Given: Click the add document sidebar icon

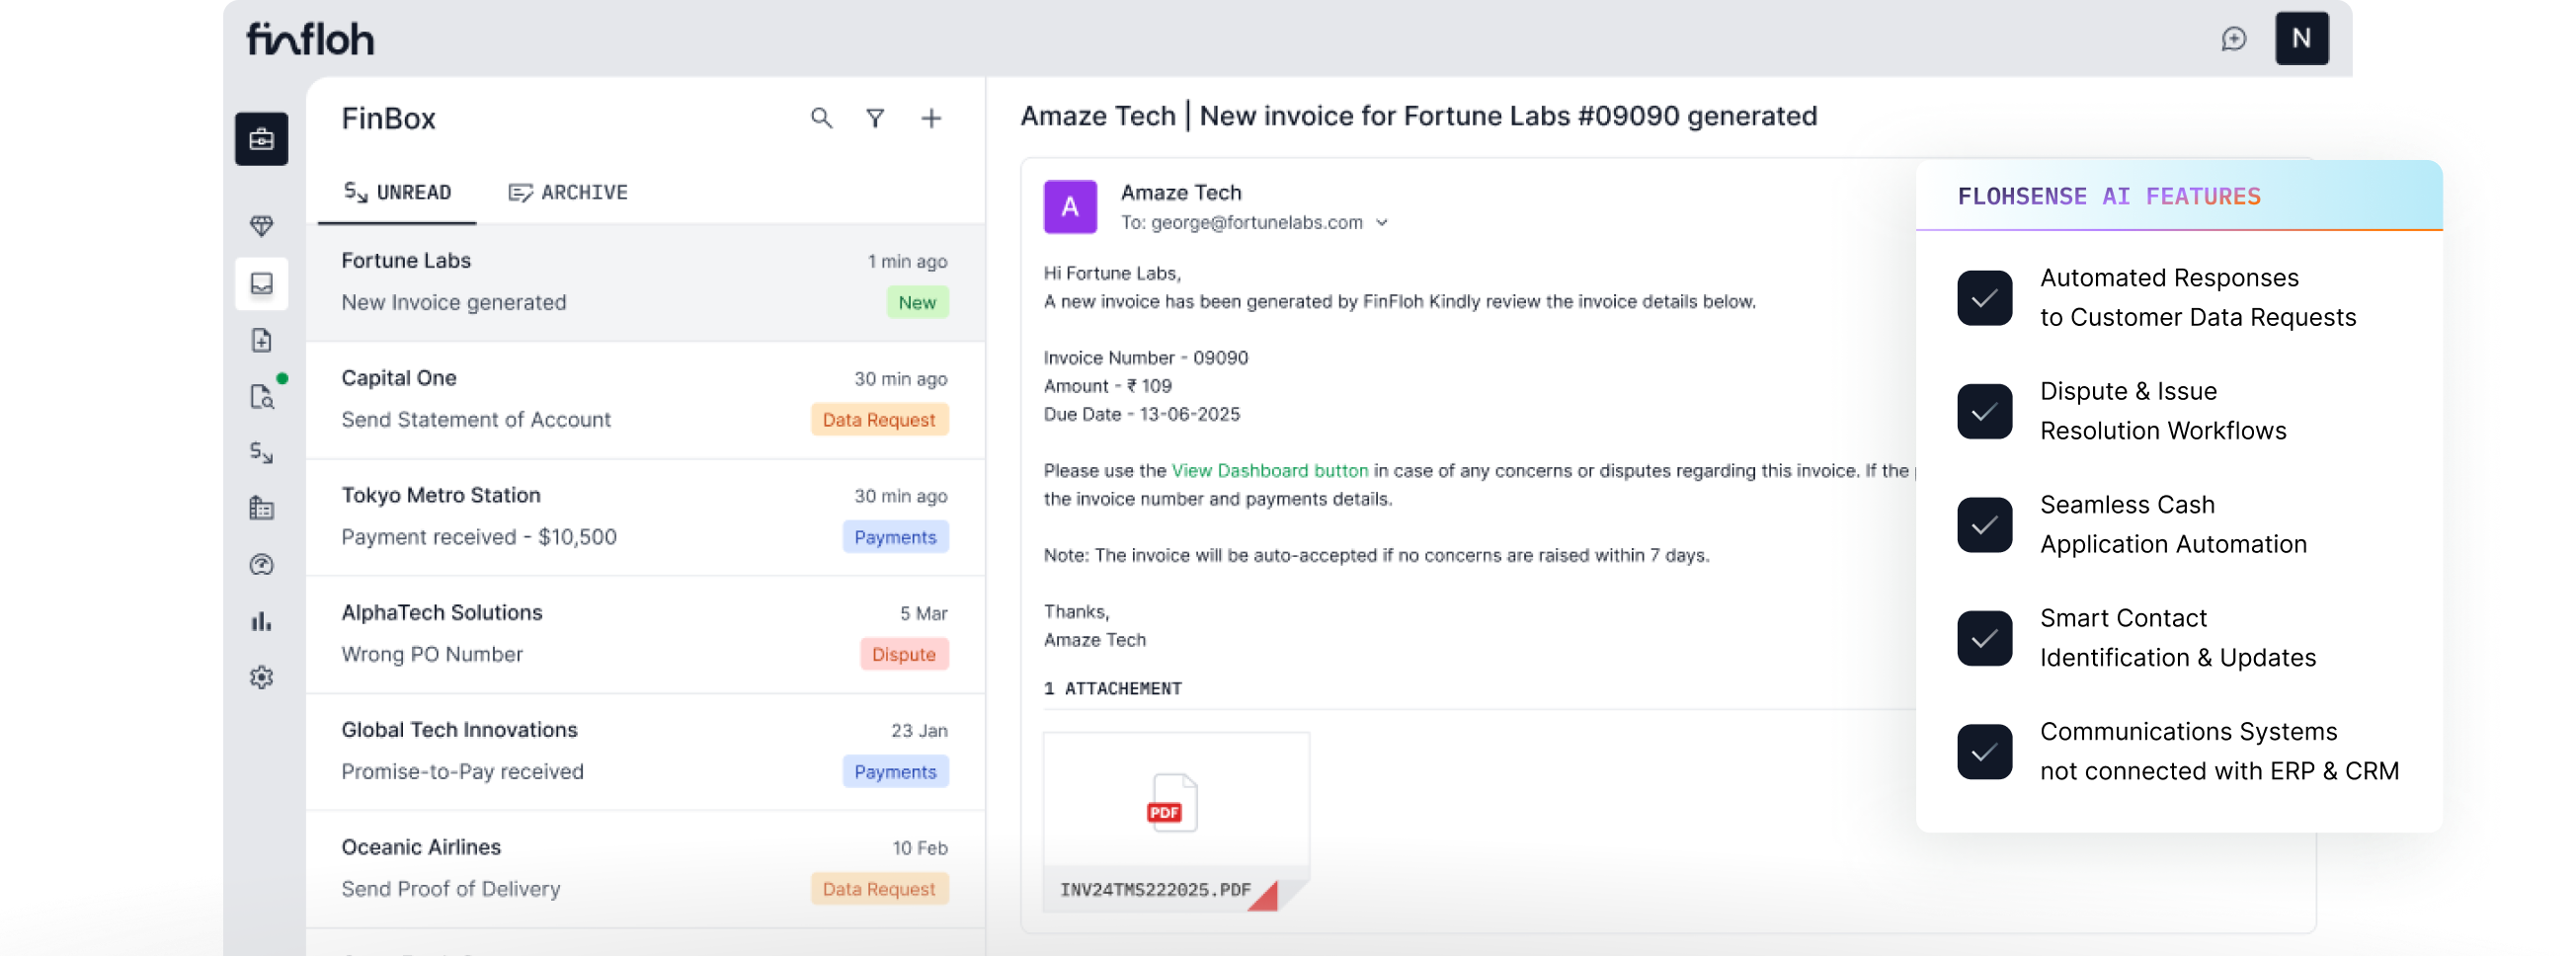Looking at the screenshot, I should tap(261, 340).
